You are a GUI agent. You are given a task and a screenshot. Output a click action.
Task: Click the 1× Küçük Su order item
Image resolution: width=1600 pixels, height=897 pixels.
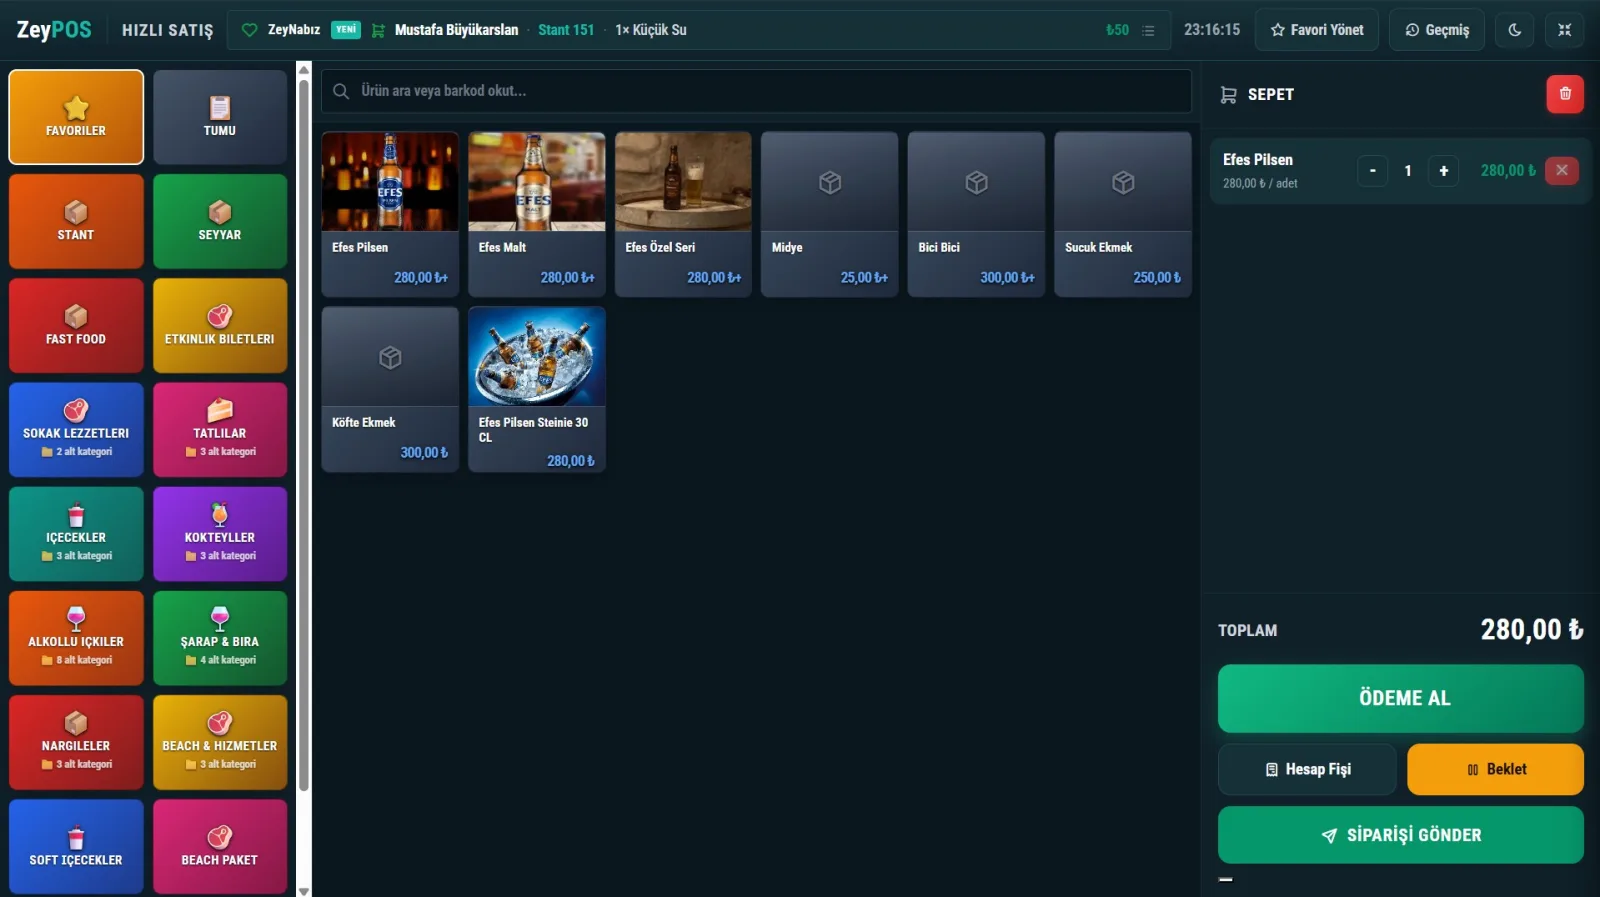[651, 30]
